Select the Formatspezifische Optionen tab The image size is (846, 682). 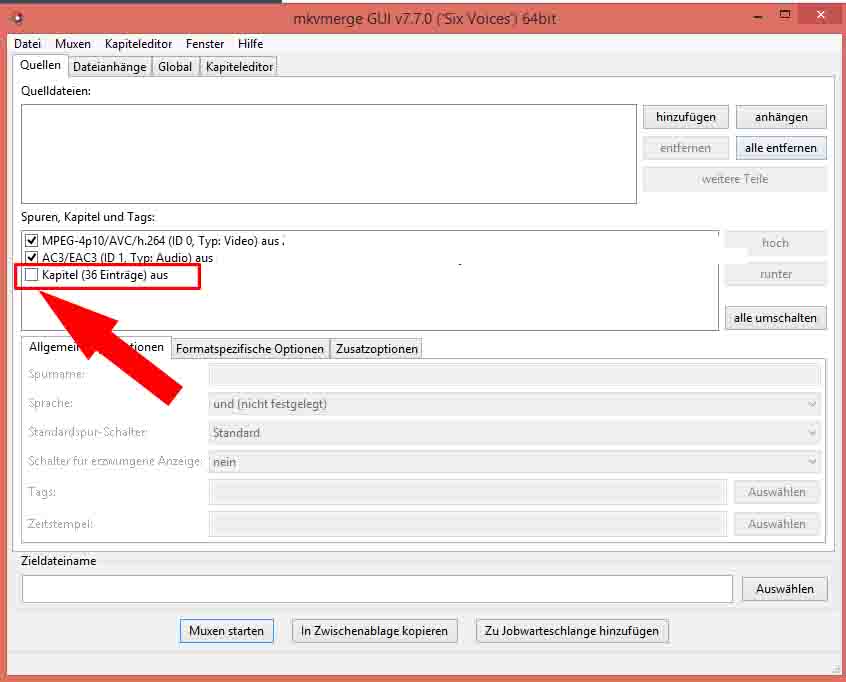pos(250,349)
